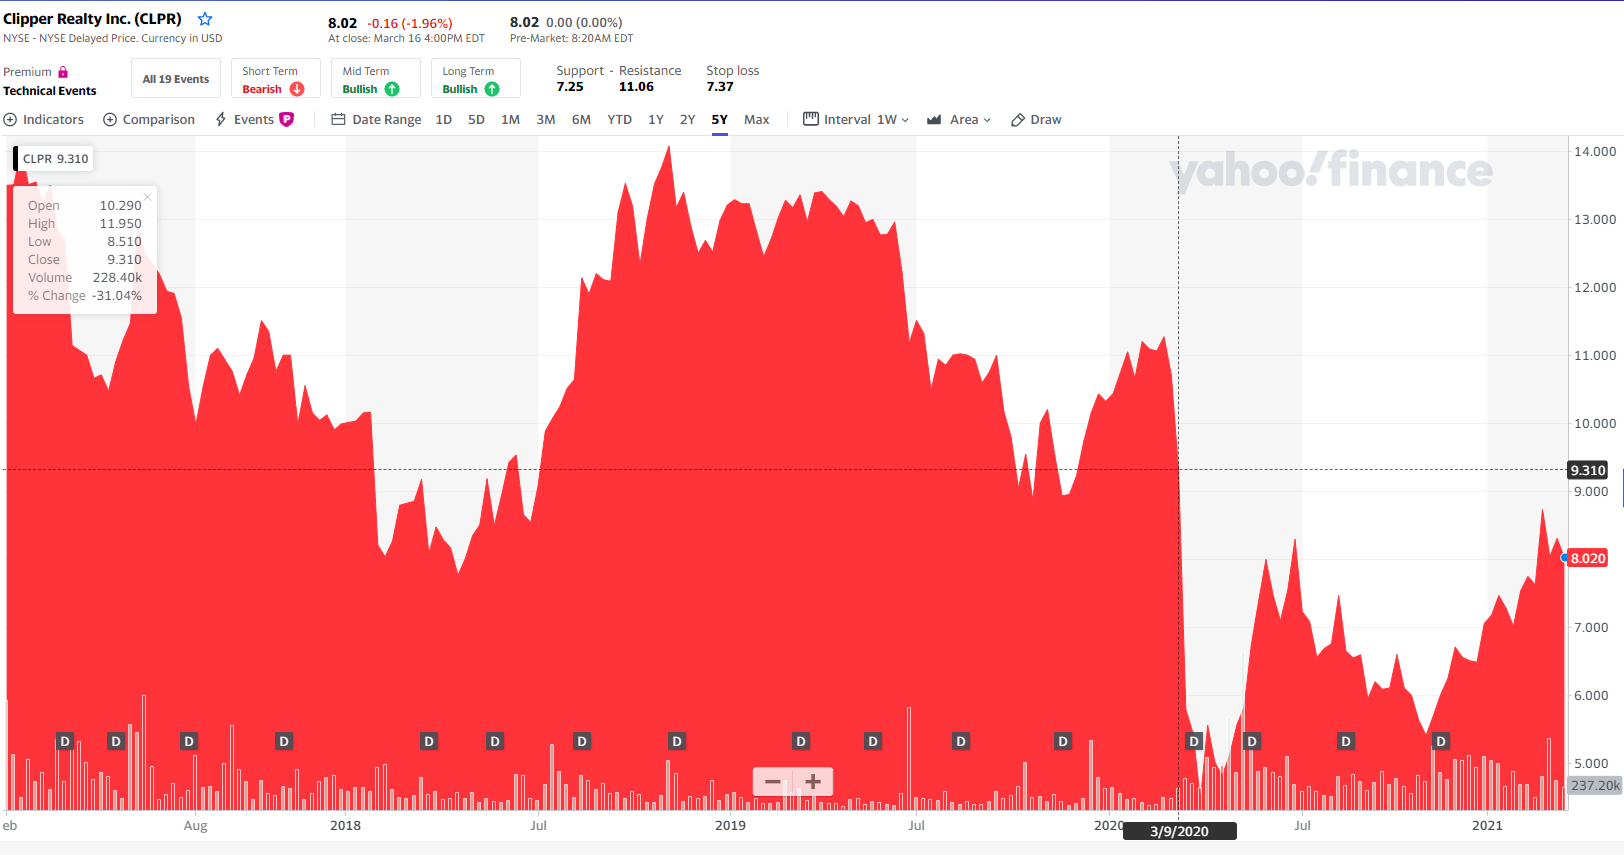Activate the Draw tool

click(1036, 119)
